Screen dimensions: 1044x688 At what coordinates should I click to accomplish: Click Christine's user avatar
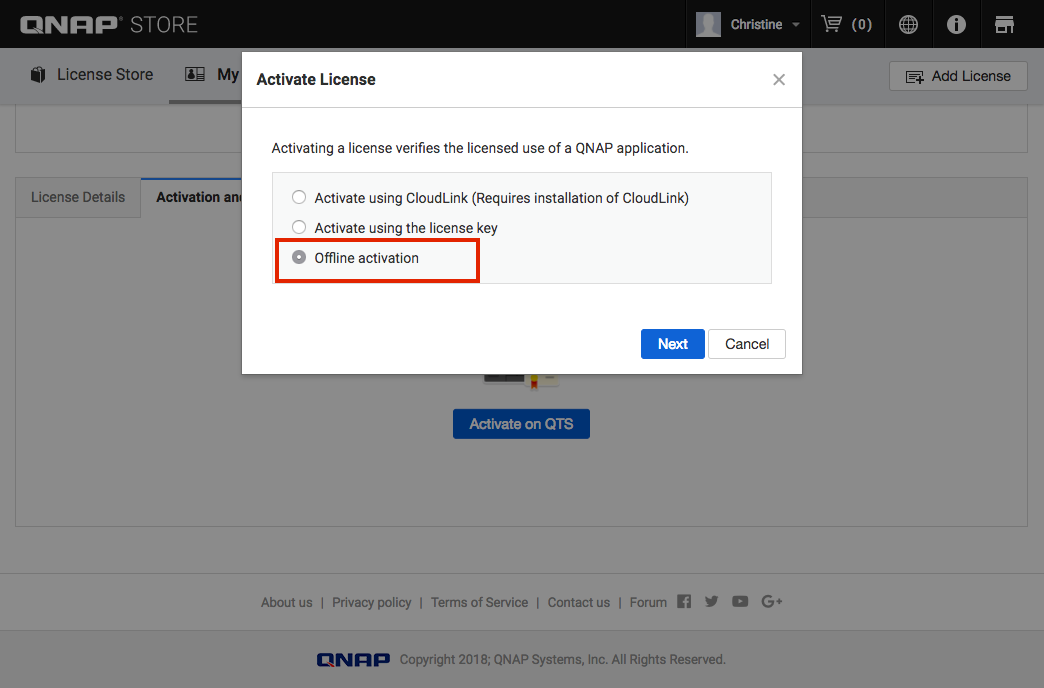tap(708, 25)
